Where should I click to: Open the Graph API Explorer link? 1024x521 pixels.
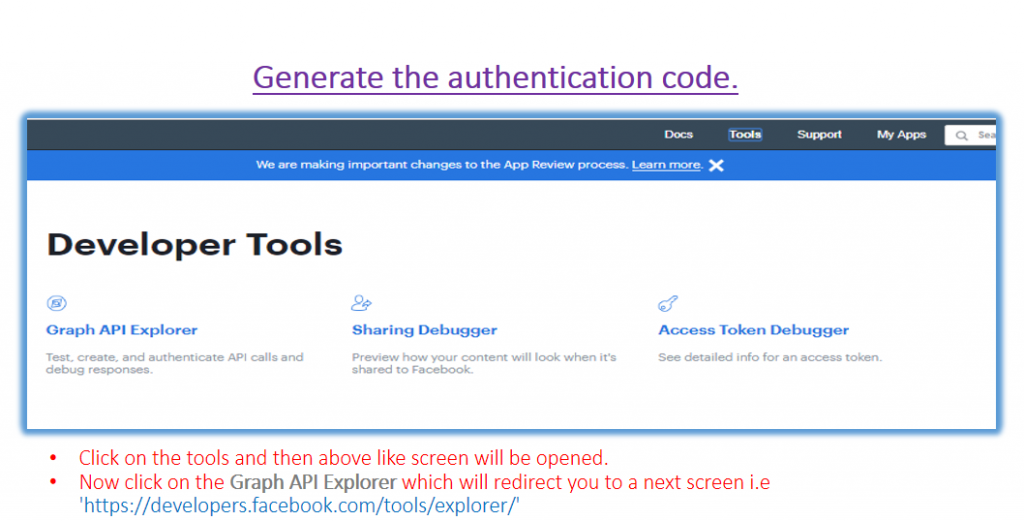coord(121,330)
